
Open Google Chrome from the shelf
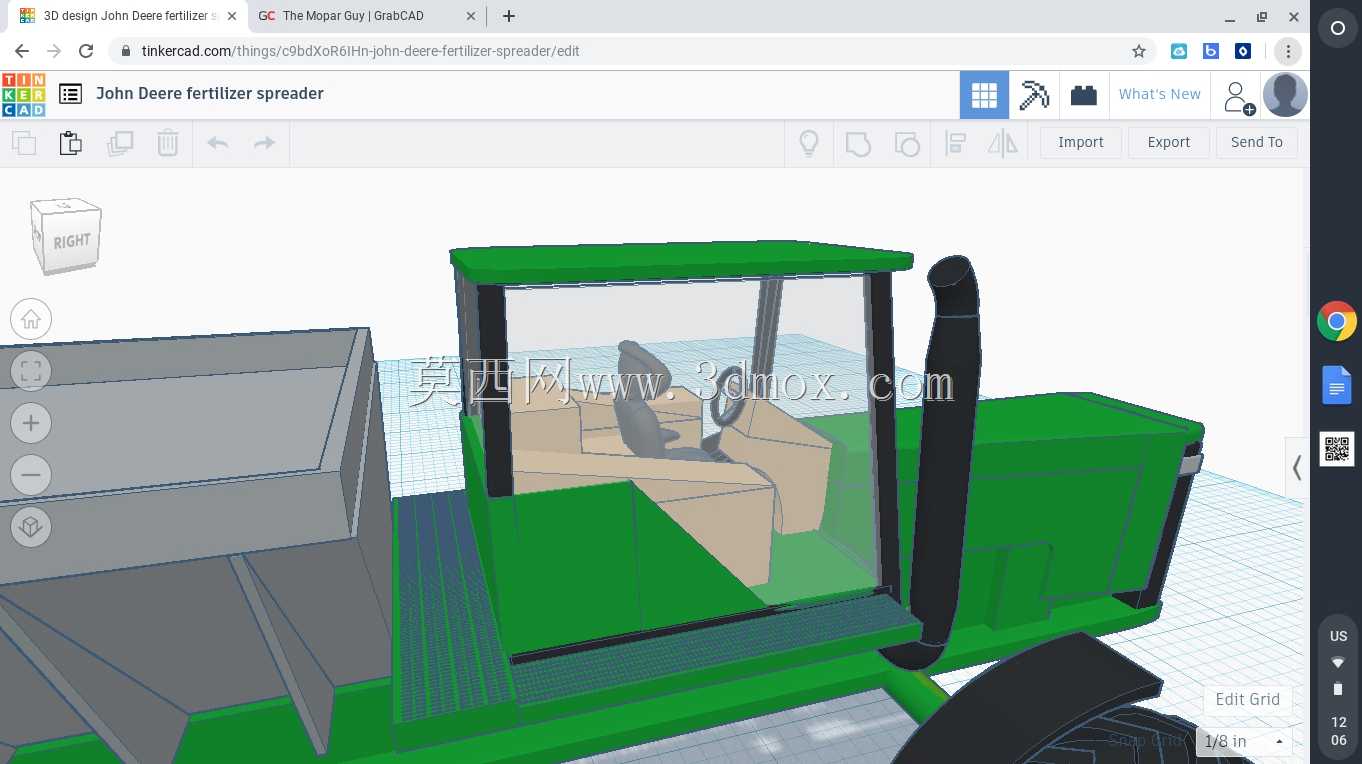click(1337, 322)
